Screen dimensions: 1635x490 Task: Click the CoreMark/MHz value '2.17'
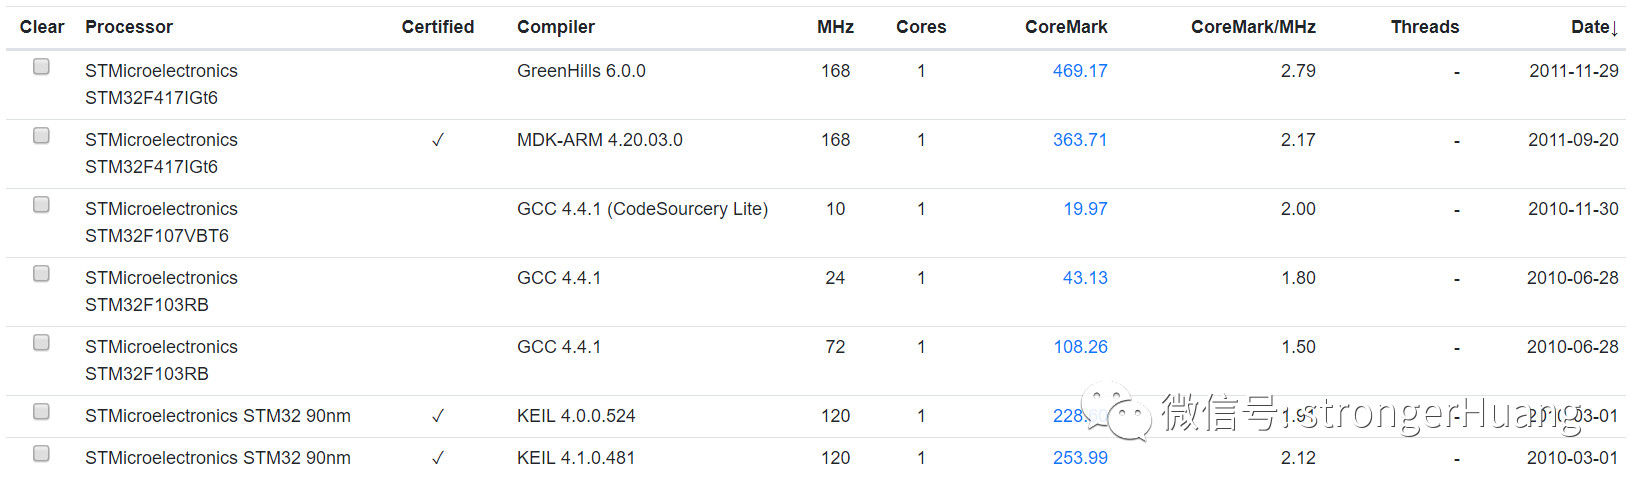tap(1298, 140)
